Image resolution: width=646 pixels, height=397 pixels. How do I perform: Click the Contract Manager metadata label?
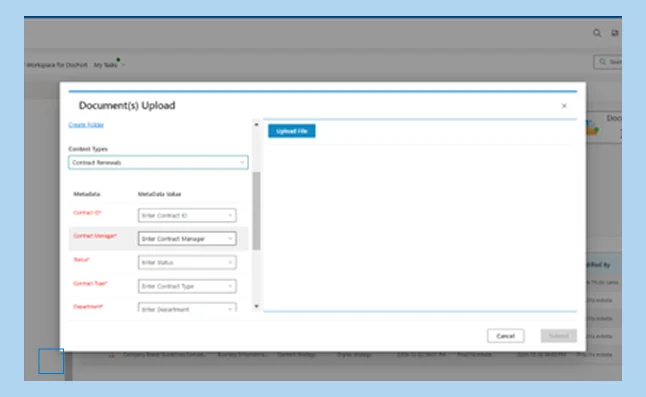95,236
